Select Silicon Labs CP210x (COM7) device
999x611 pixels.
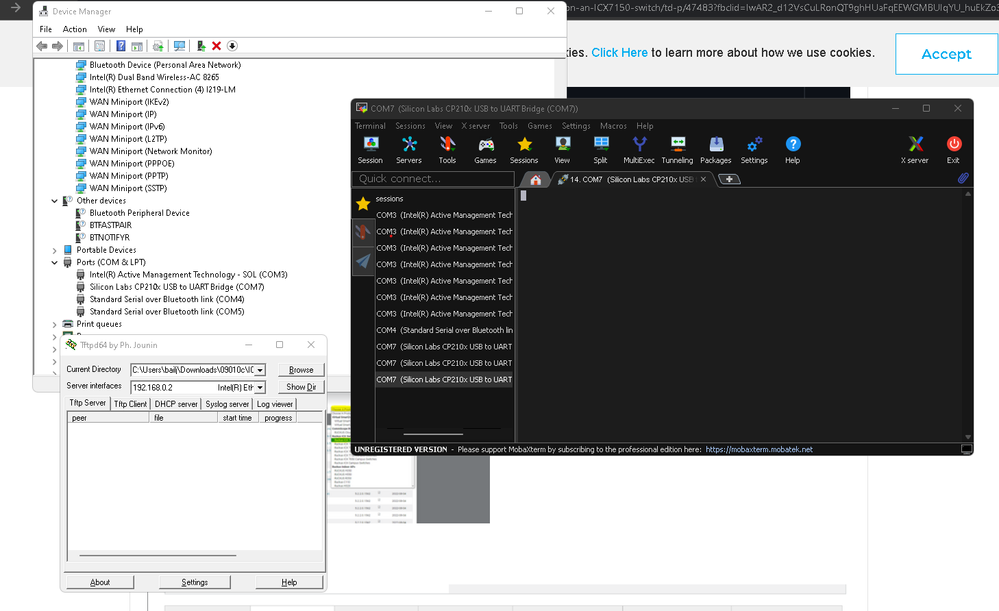[176, 287]
